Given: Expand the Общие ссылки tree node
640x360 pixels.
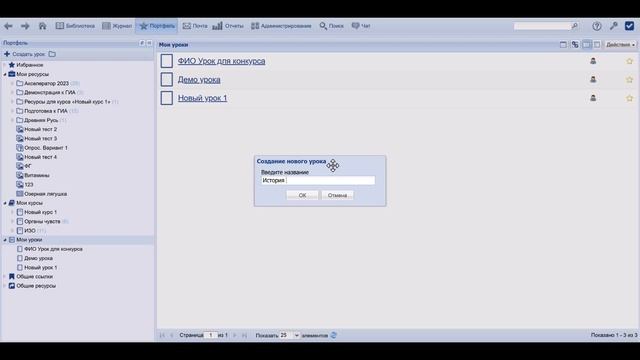Looking at the screenshot, I should (5, 277).
